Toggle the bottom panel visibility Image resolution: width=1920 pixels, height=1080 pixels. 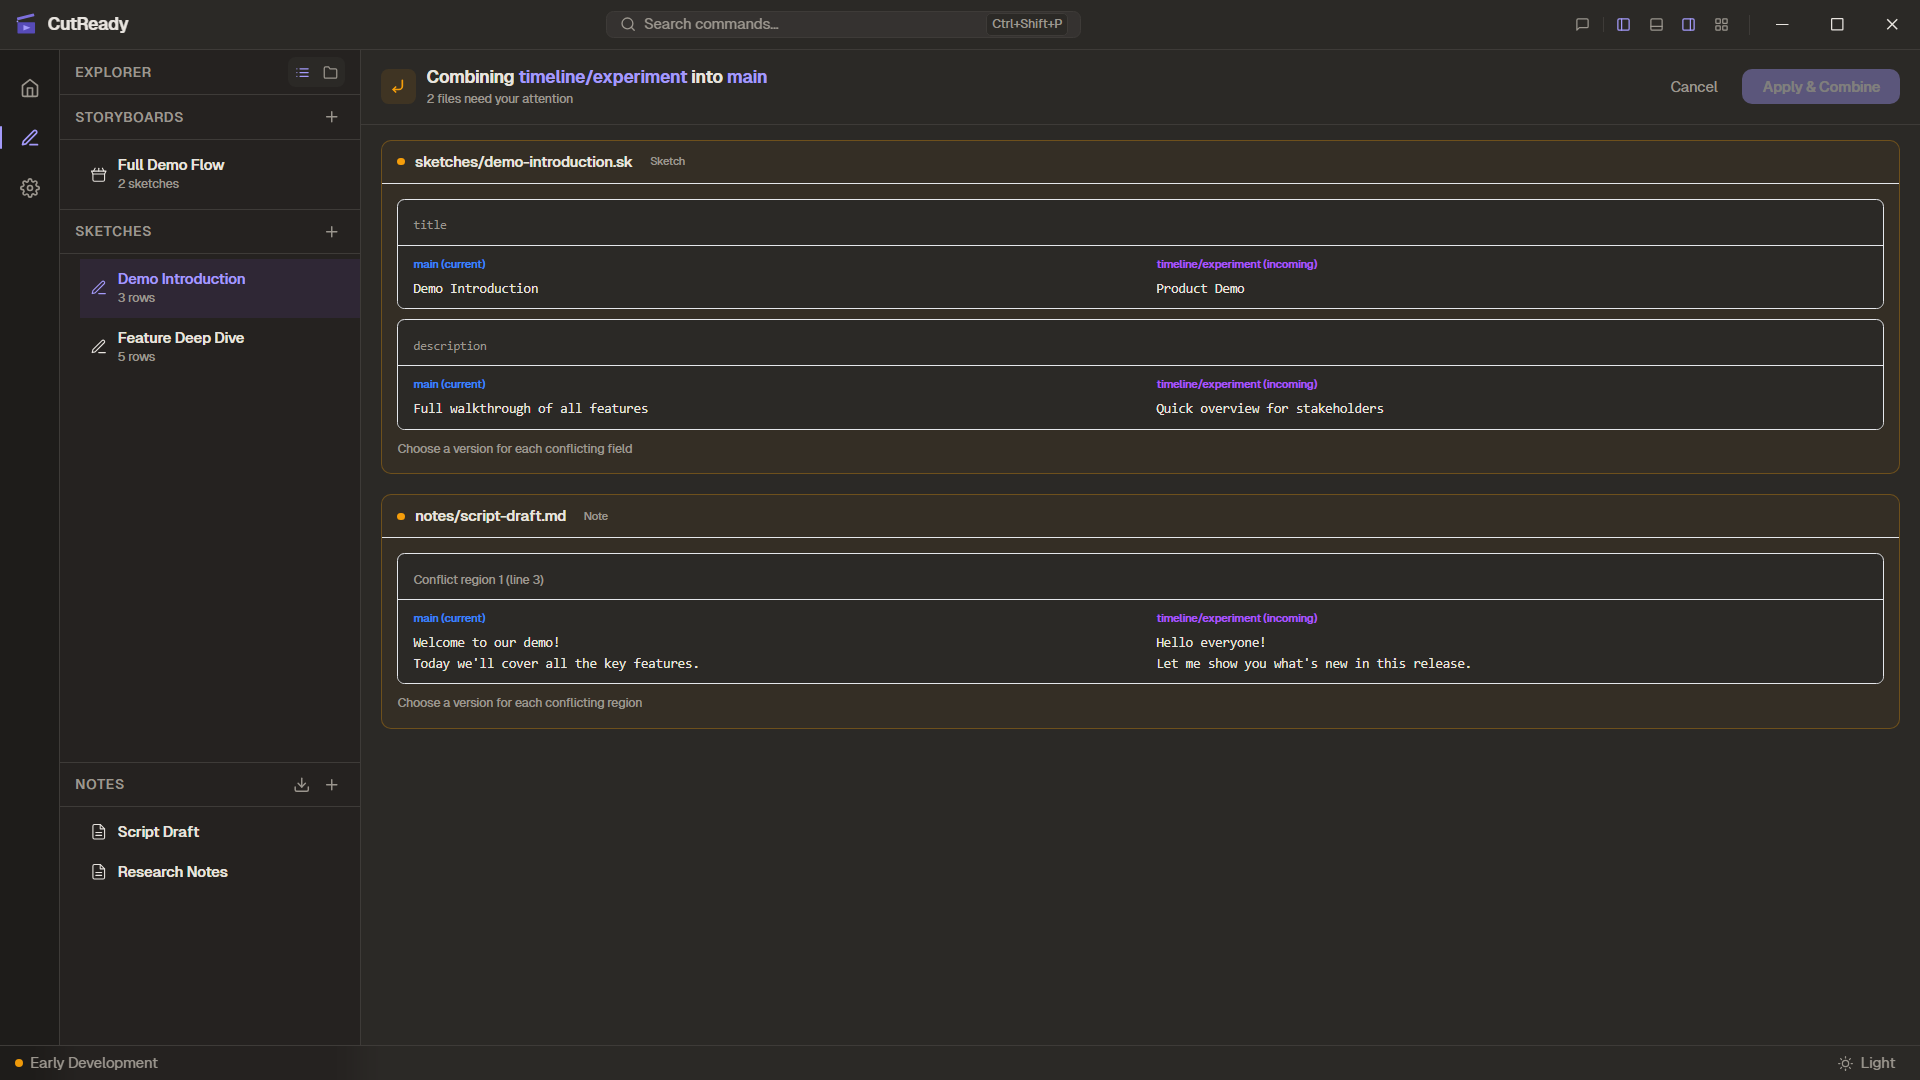point(1656,24)
